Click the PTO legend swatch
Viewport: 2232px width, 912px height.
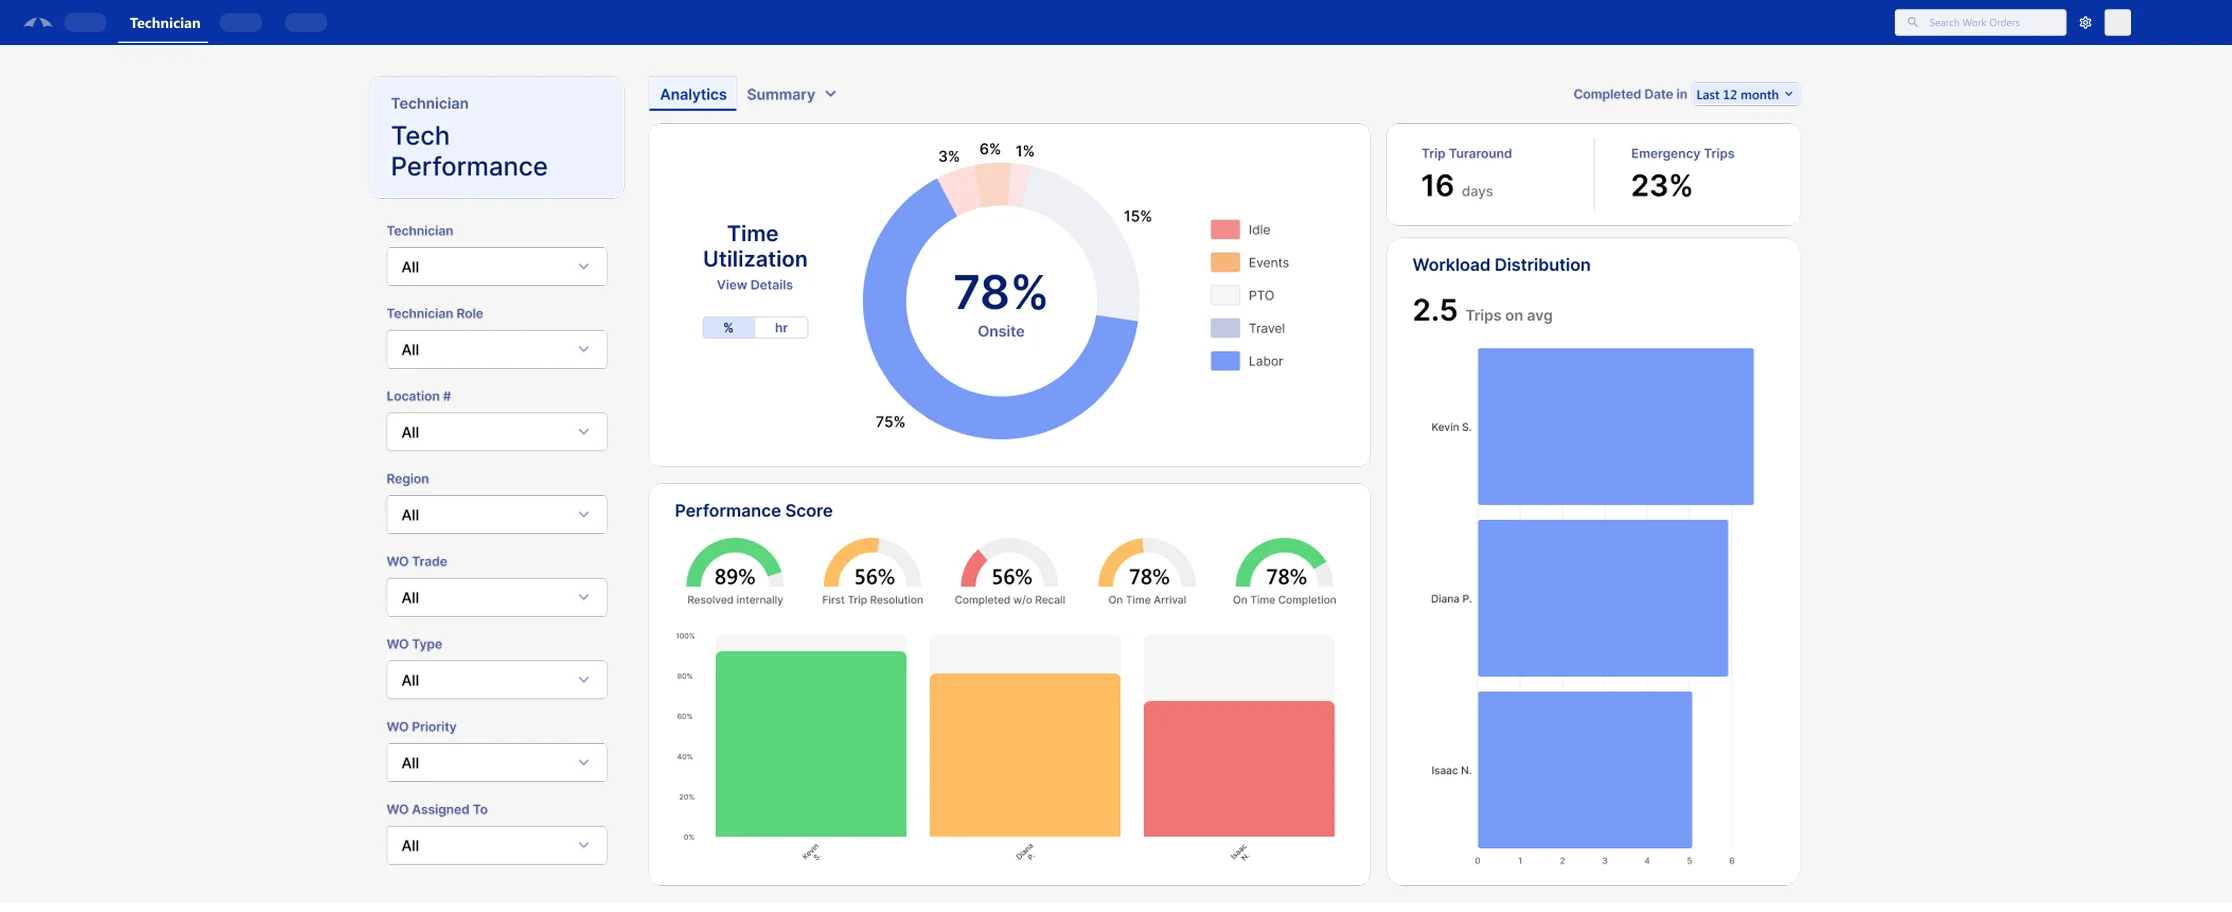[x=1225, y=296]
